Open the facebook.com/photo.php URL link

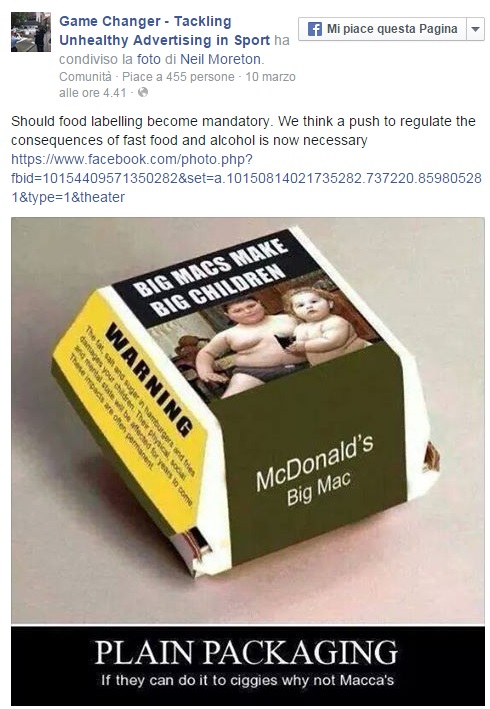point(246,178)
